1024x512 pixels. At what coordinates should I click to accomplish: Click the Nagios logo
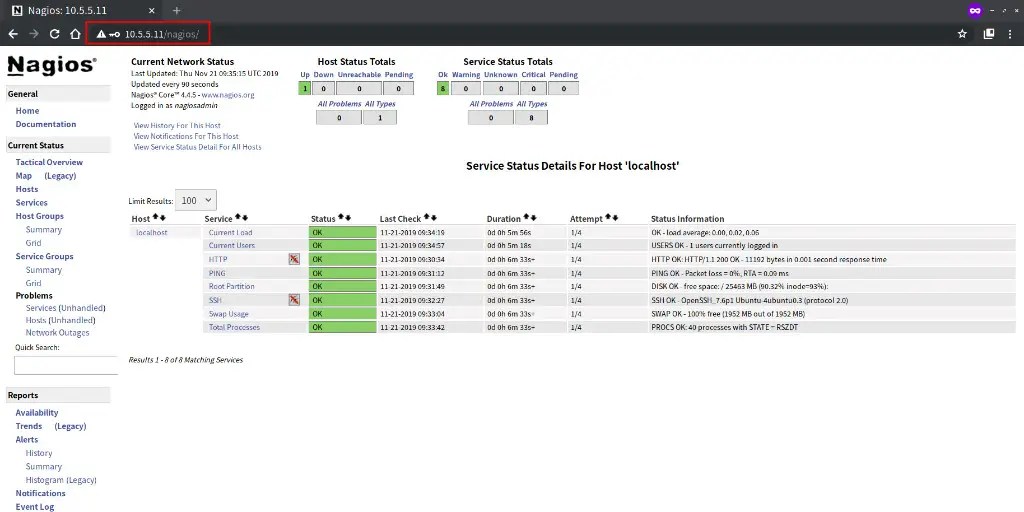click(x=52, y=65)
